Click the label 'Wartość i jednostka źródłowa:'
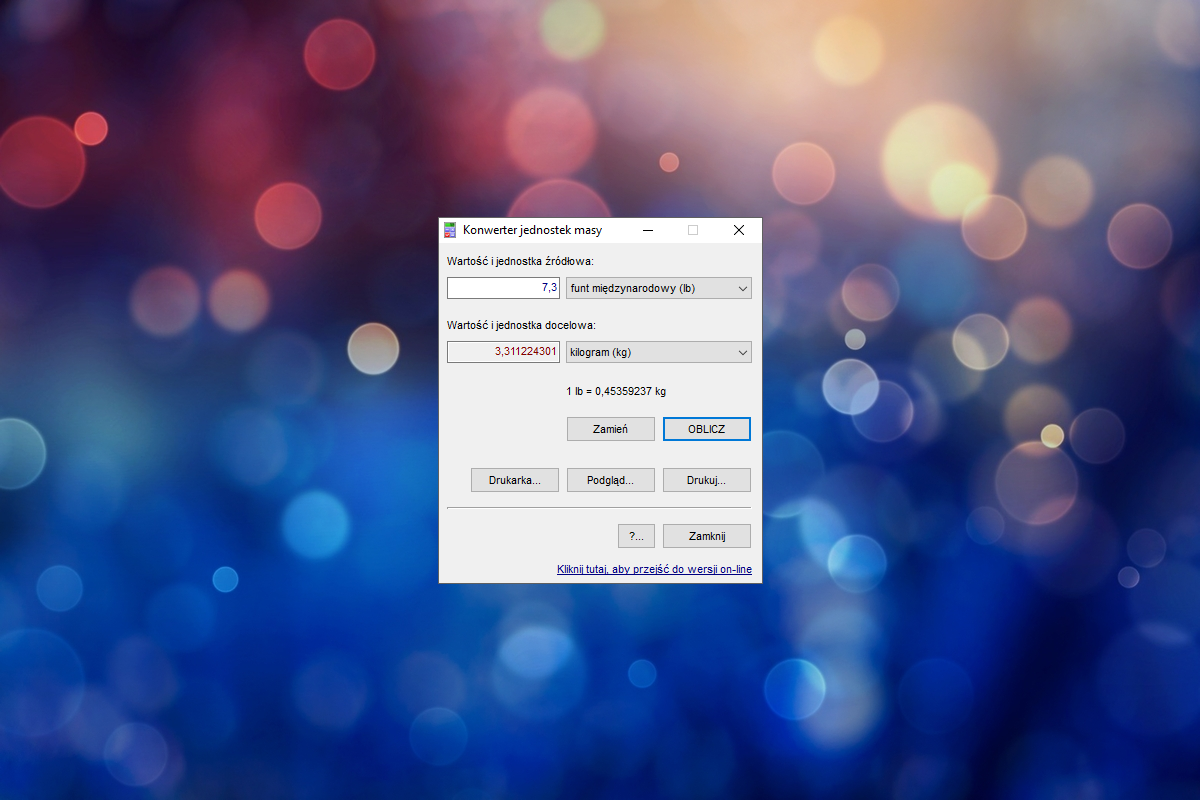Screen dimensions: 1200x800 [520, 261]
